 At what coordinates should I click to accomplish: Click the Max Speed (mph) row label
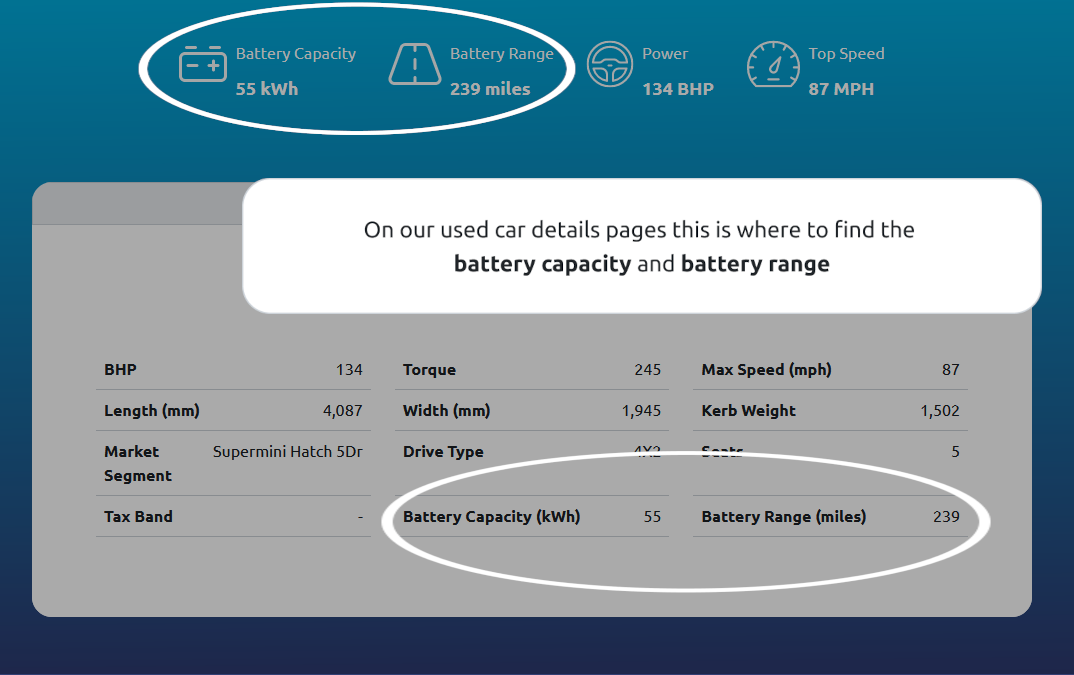pos(766,370)
